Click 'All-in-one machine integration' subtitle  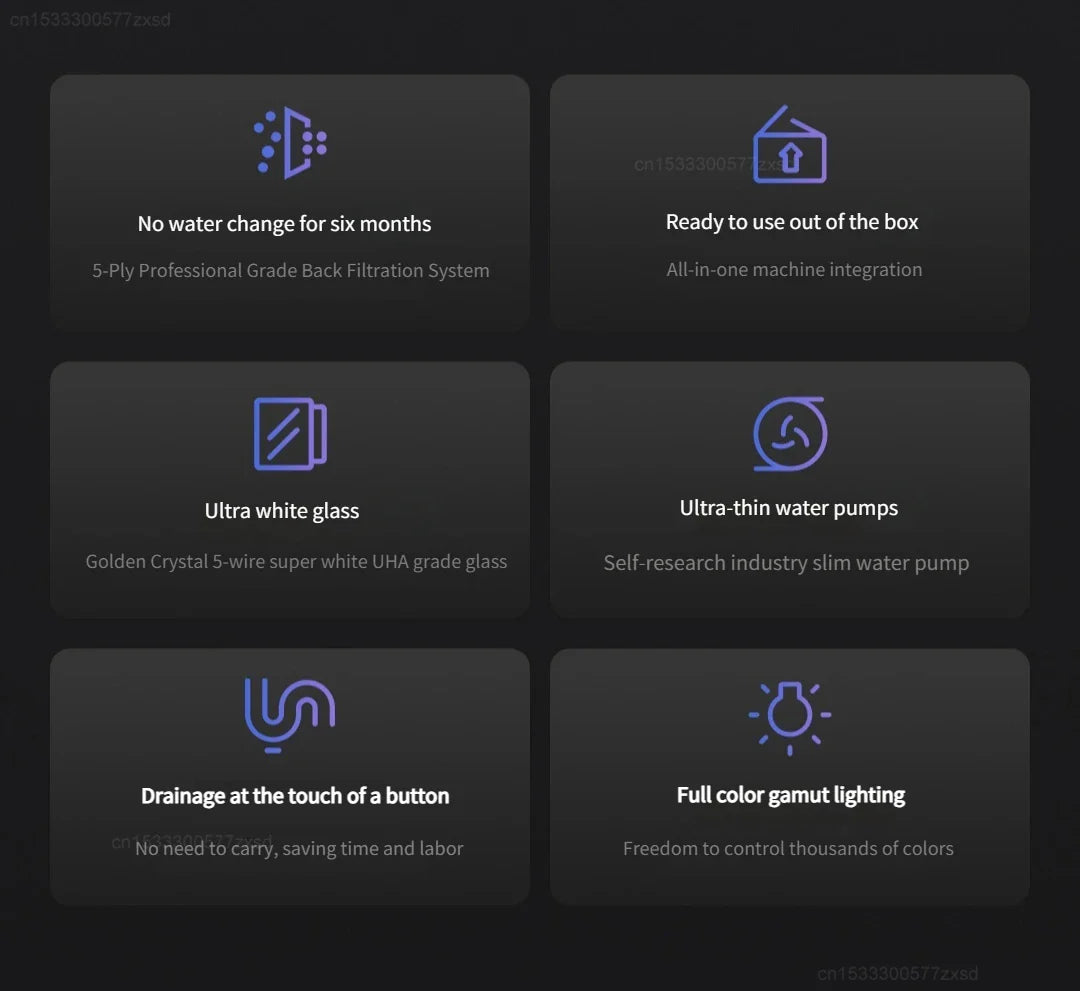(x=794, y=269)
